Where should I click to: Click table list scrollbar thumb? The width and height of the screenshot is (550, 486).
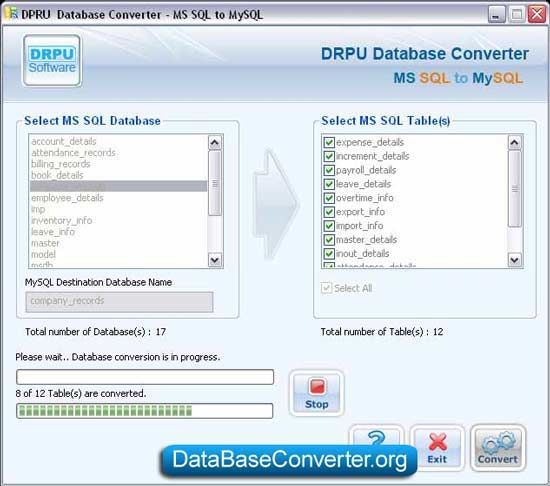point(515,189)
